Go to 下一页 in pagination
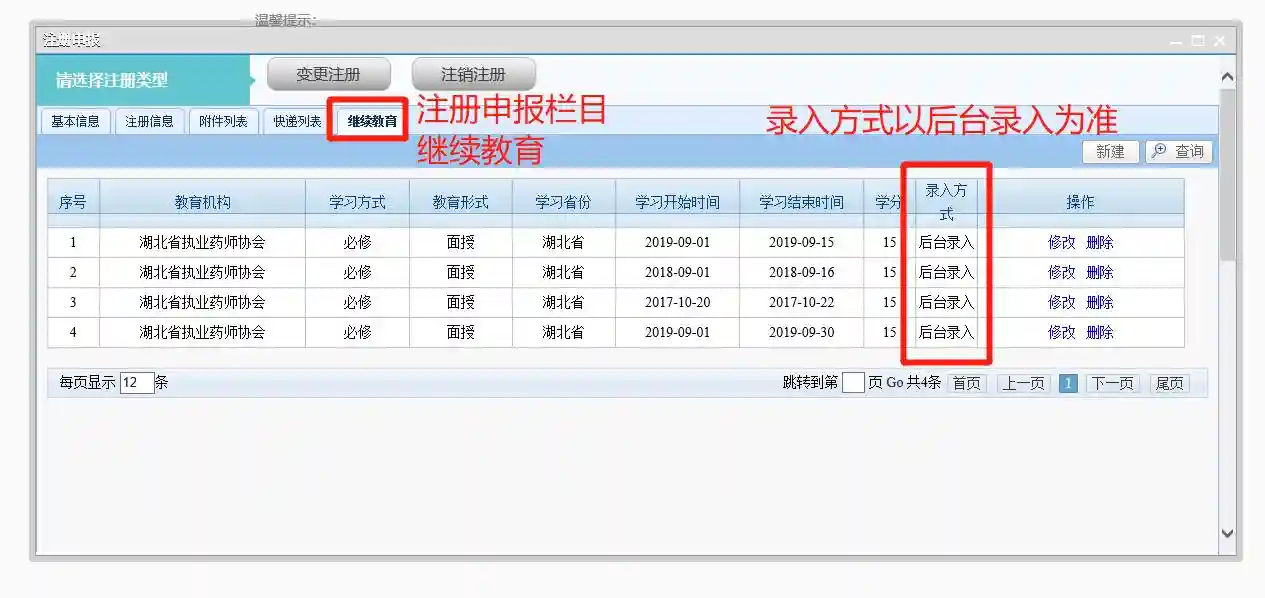The height and width of the screenshot is (598, 1265). pyautogui.click(x=1112, y=383)
